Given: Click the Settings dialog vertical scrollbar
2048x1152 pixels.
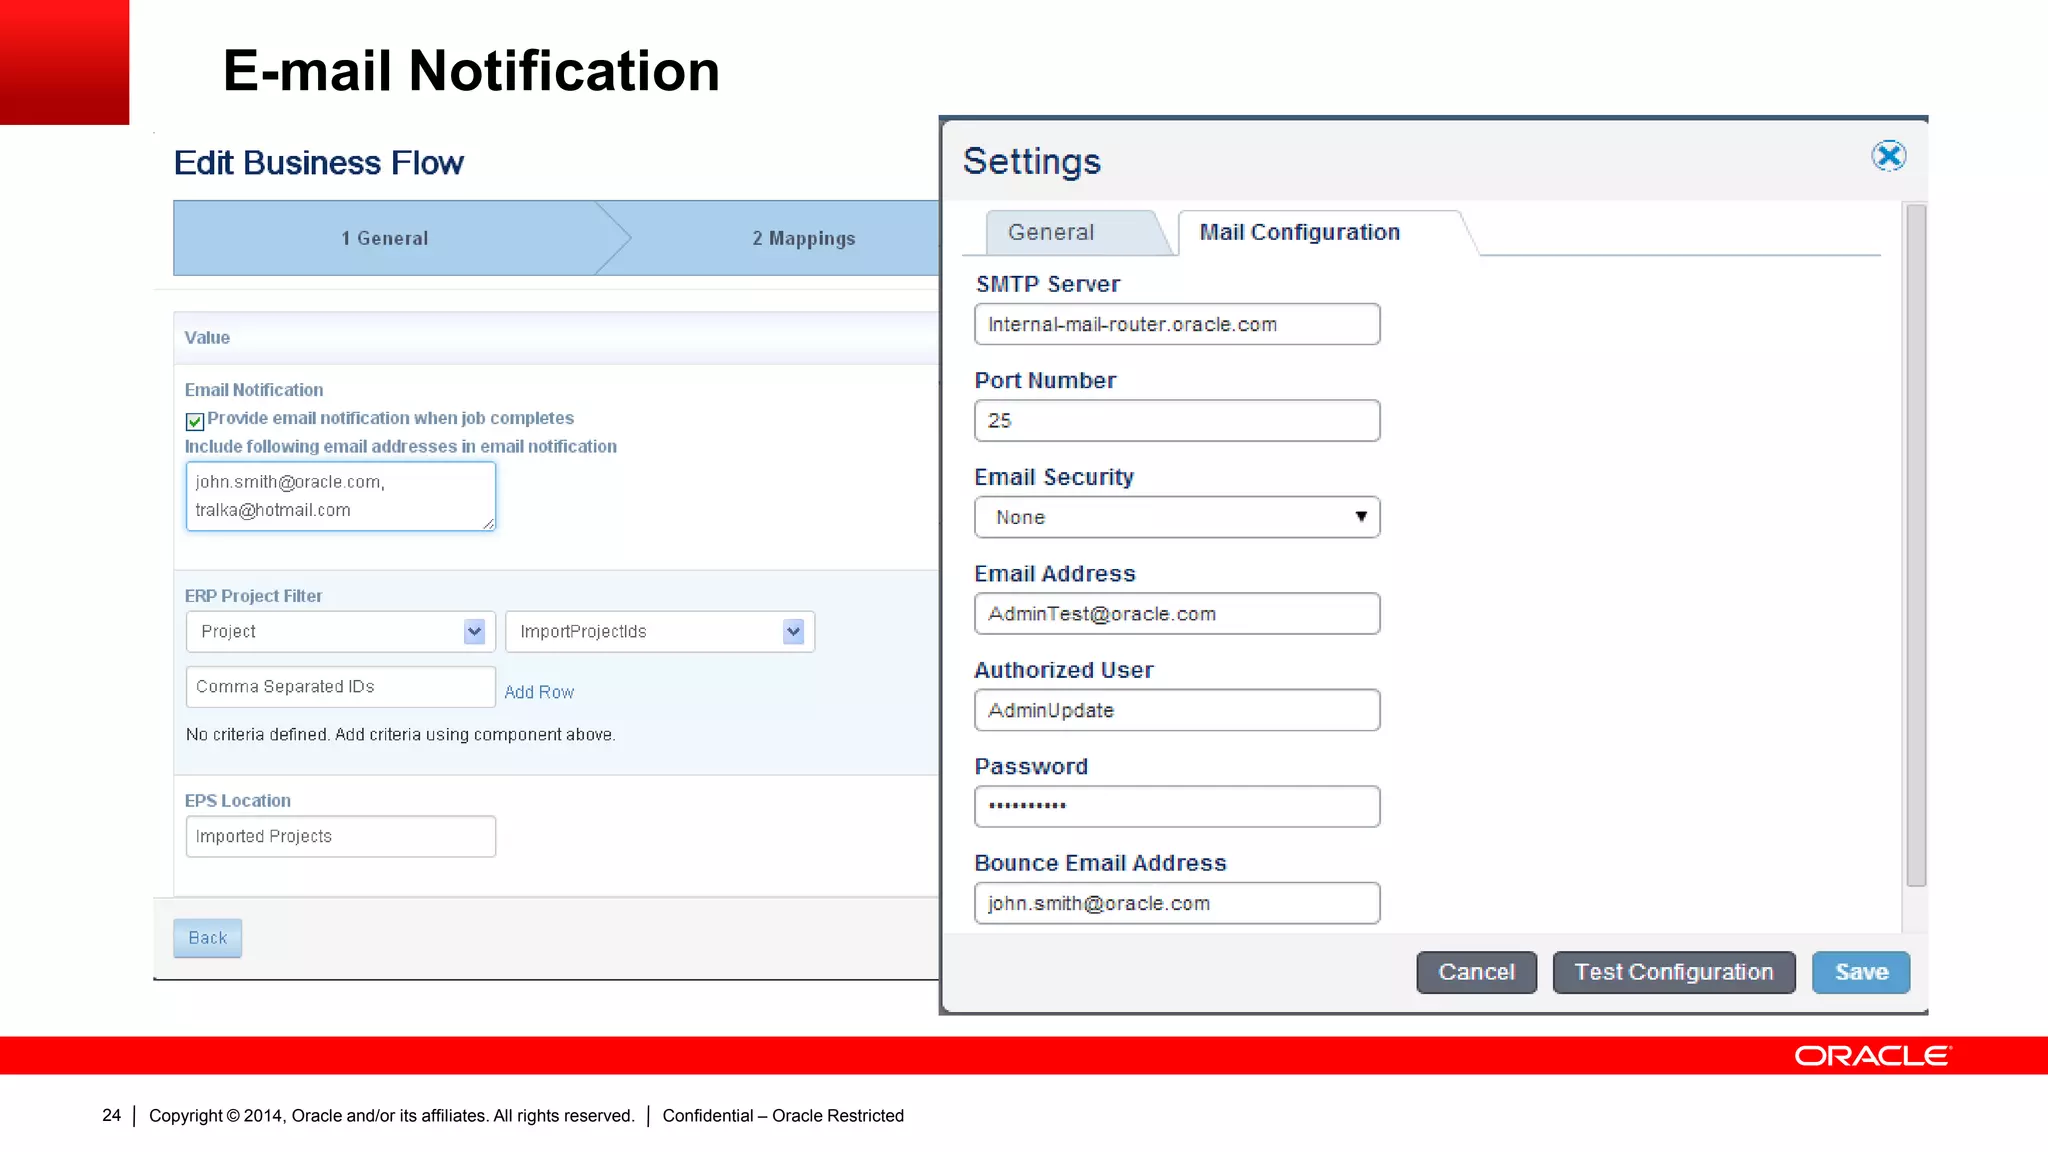Looking at the screenshot, I should pos(1916,545).
